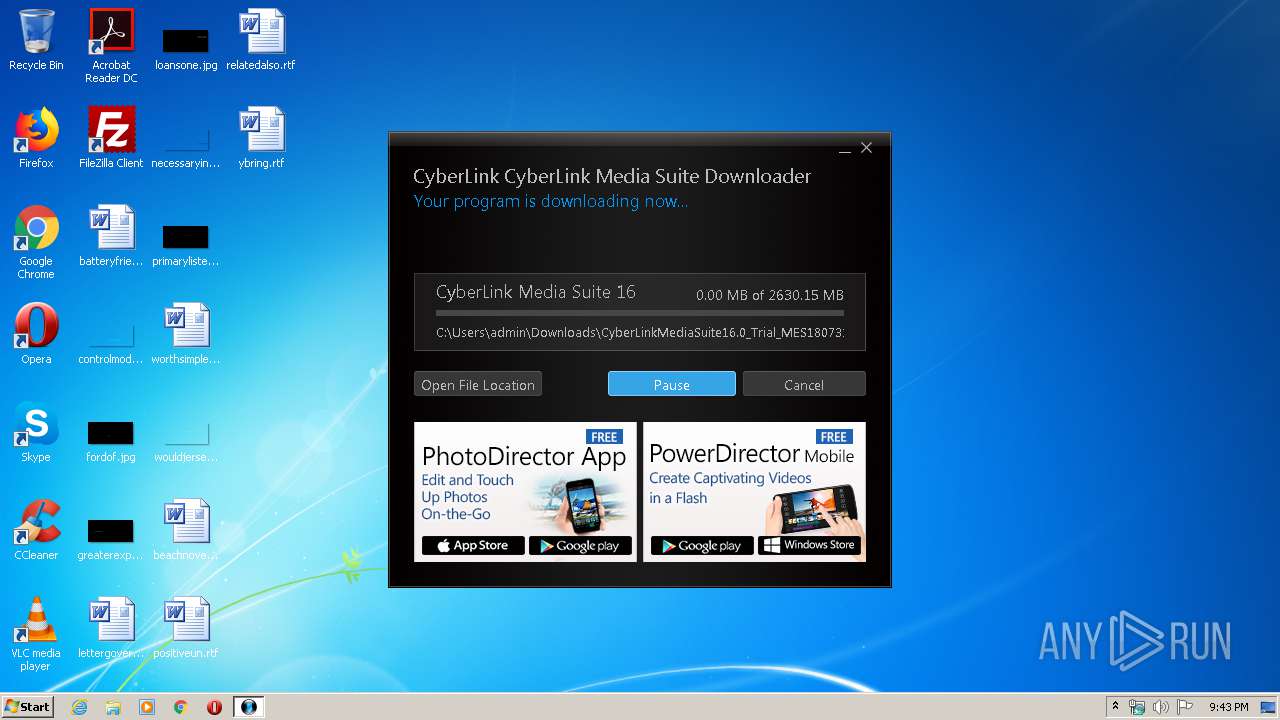Launch VLC media player shortcut

[36, 634]
